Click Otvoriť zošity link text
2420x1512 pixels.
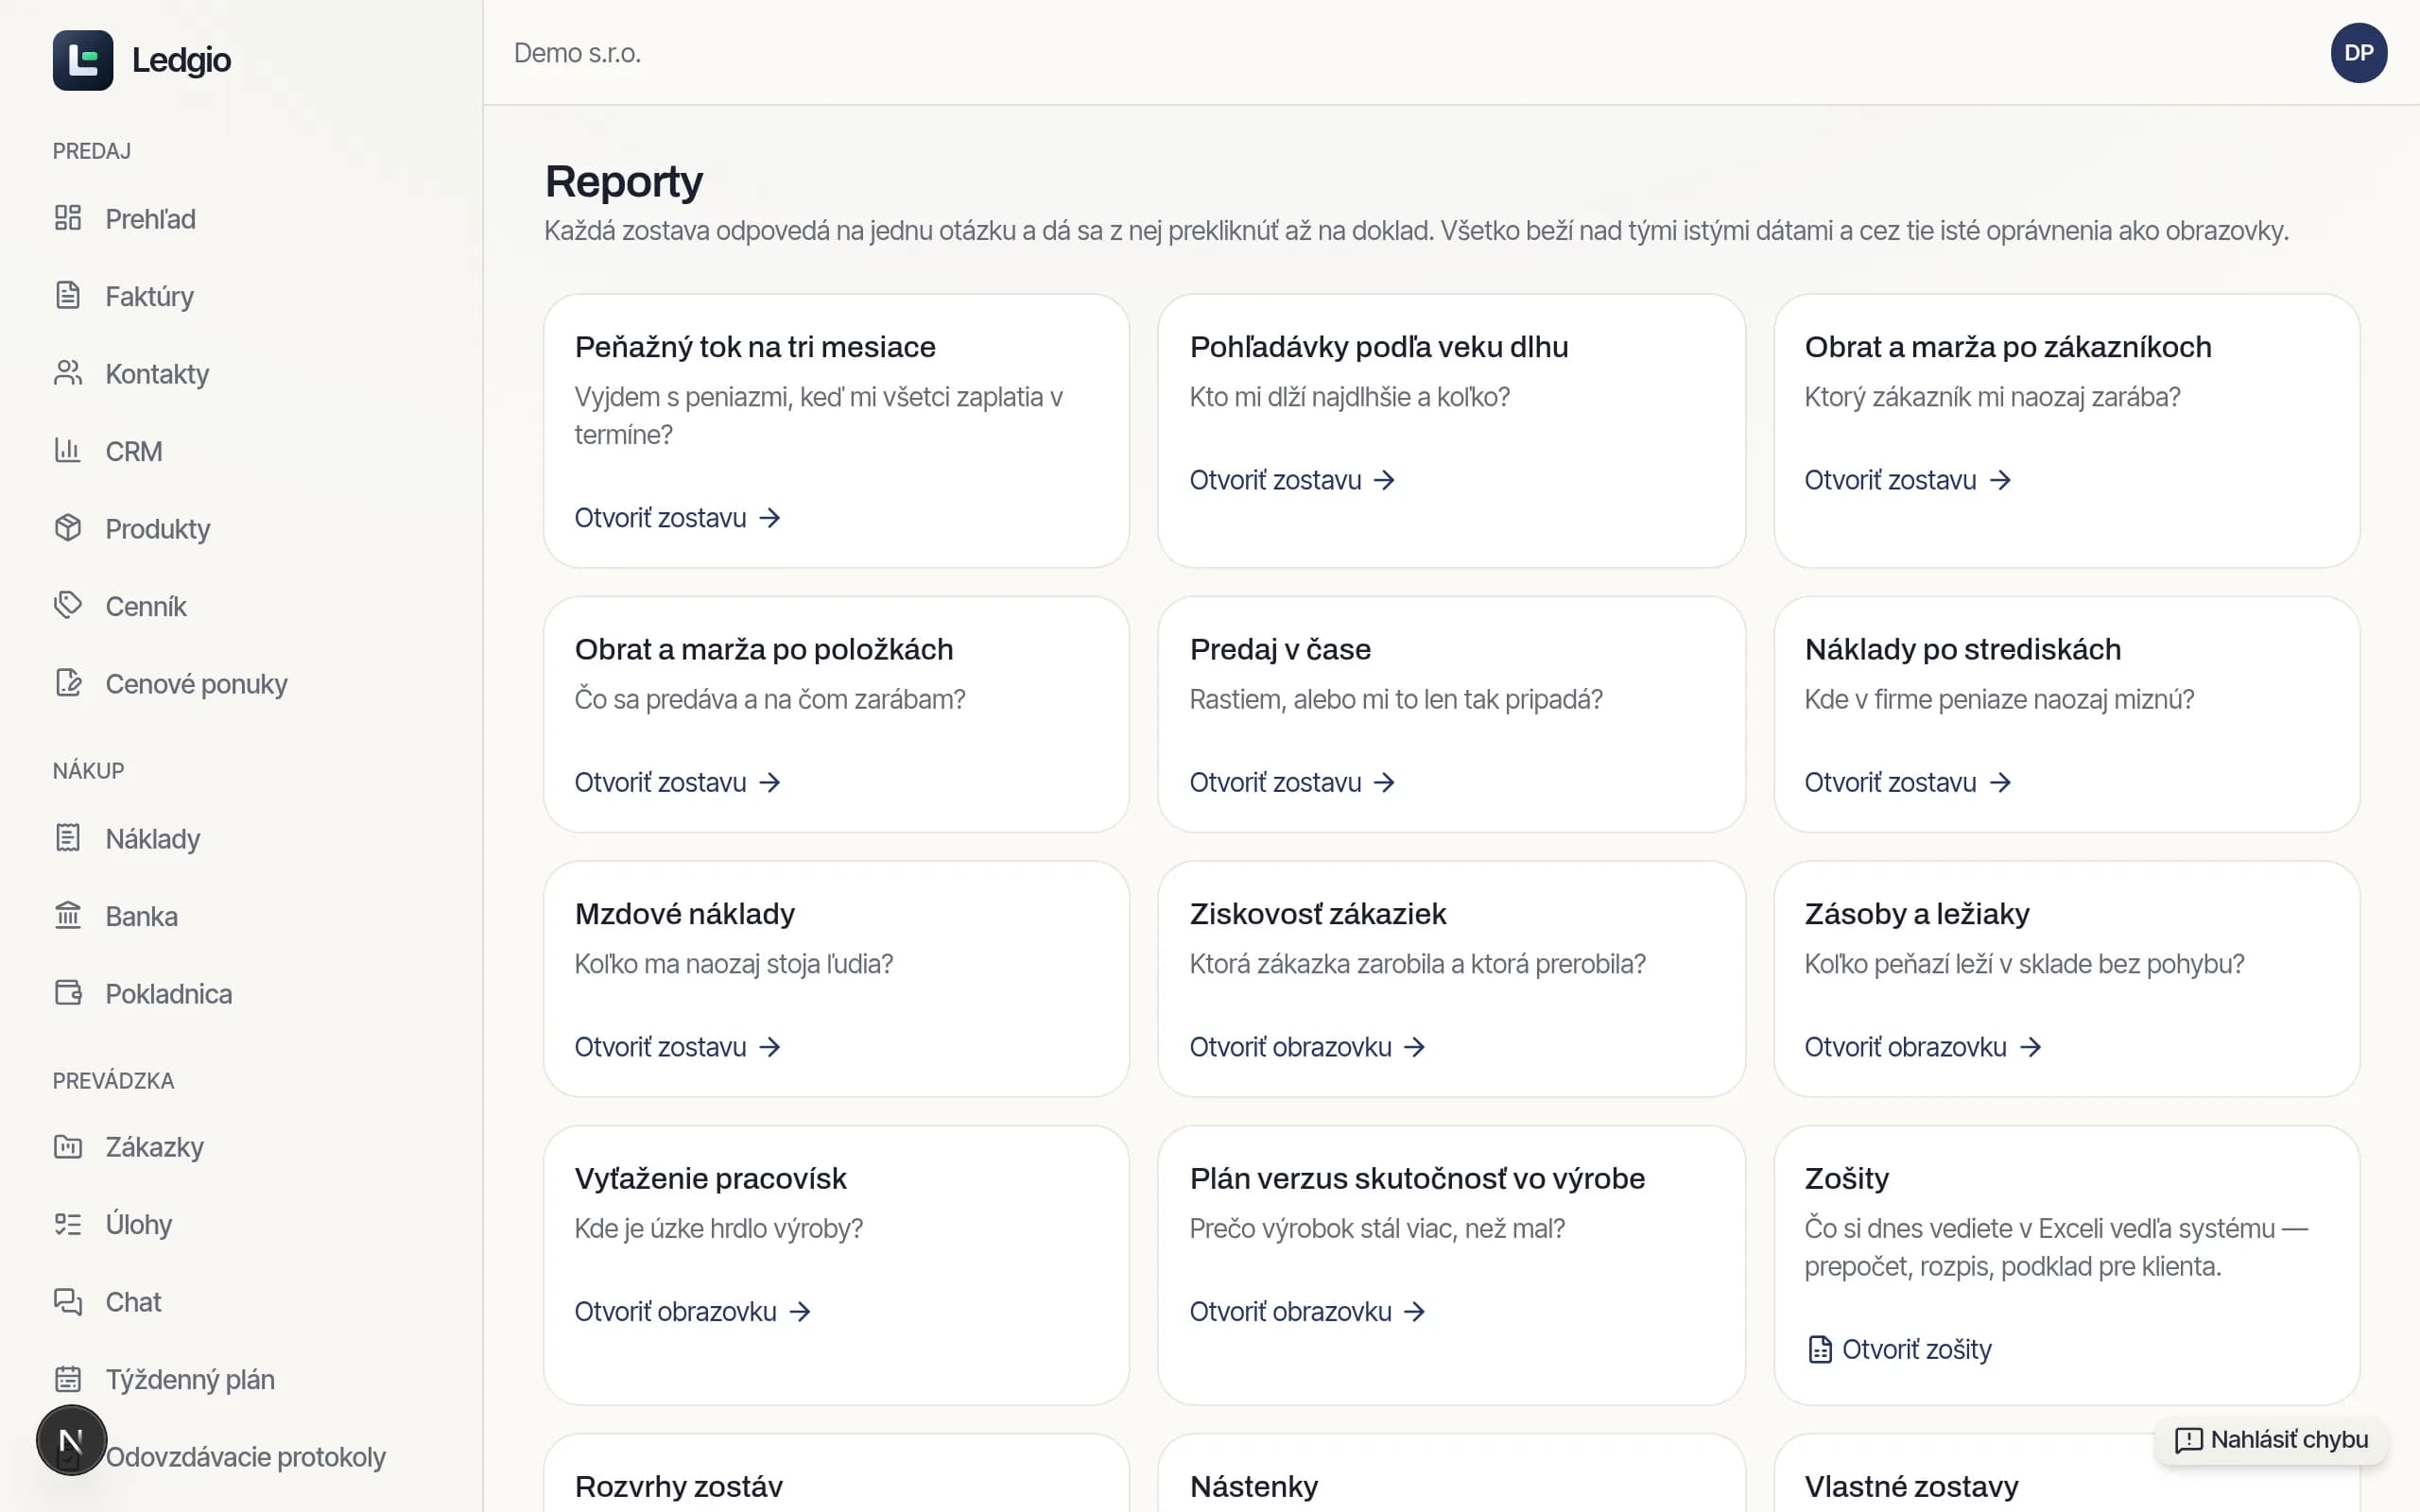(x=1916, y=1350)
